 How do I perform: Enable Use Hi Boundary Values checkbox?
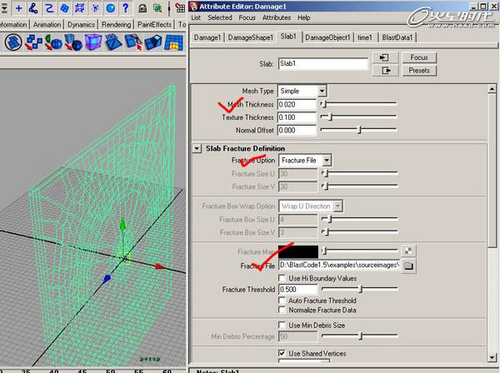click(282, 278)
